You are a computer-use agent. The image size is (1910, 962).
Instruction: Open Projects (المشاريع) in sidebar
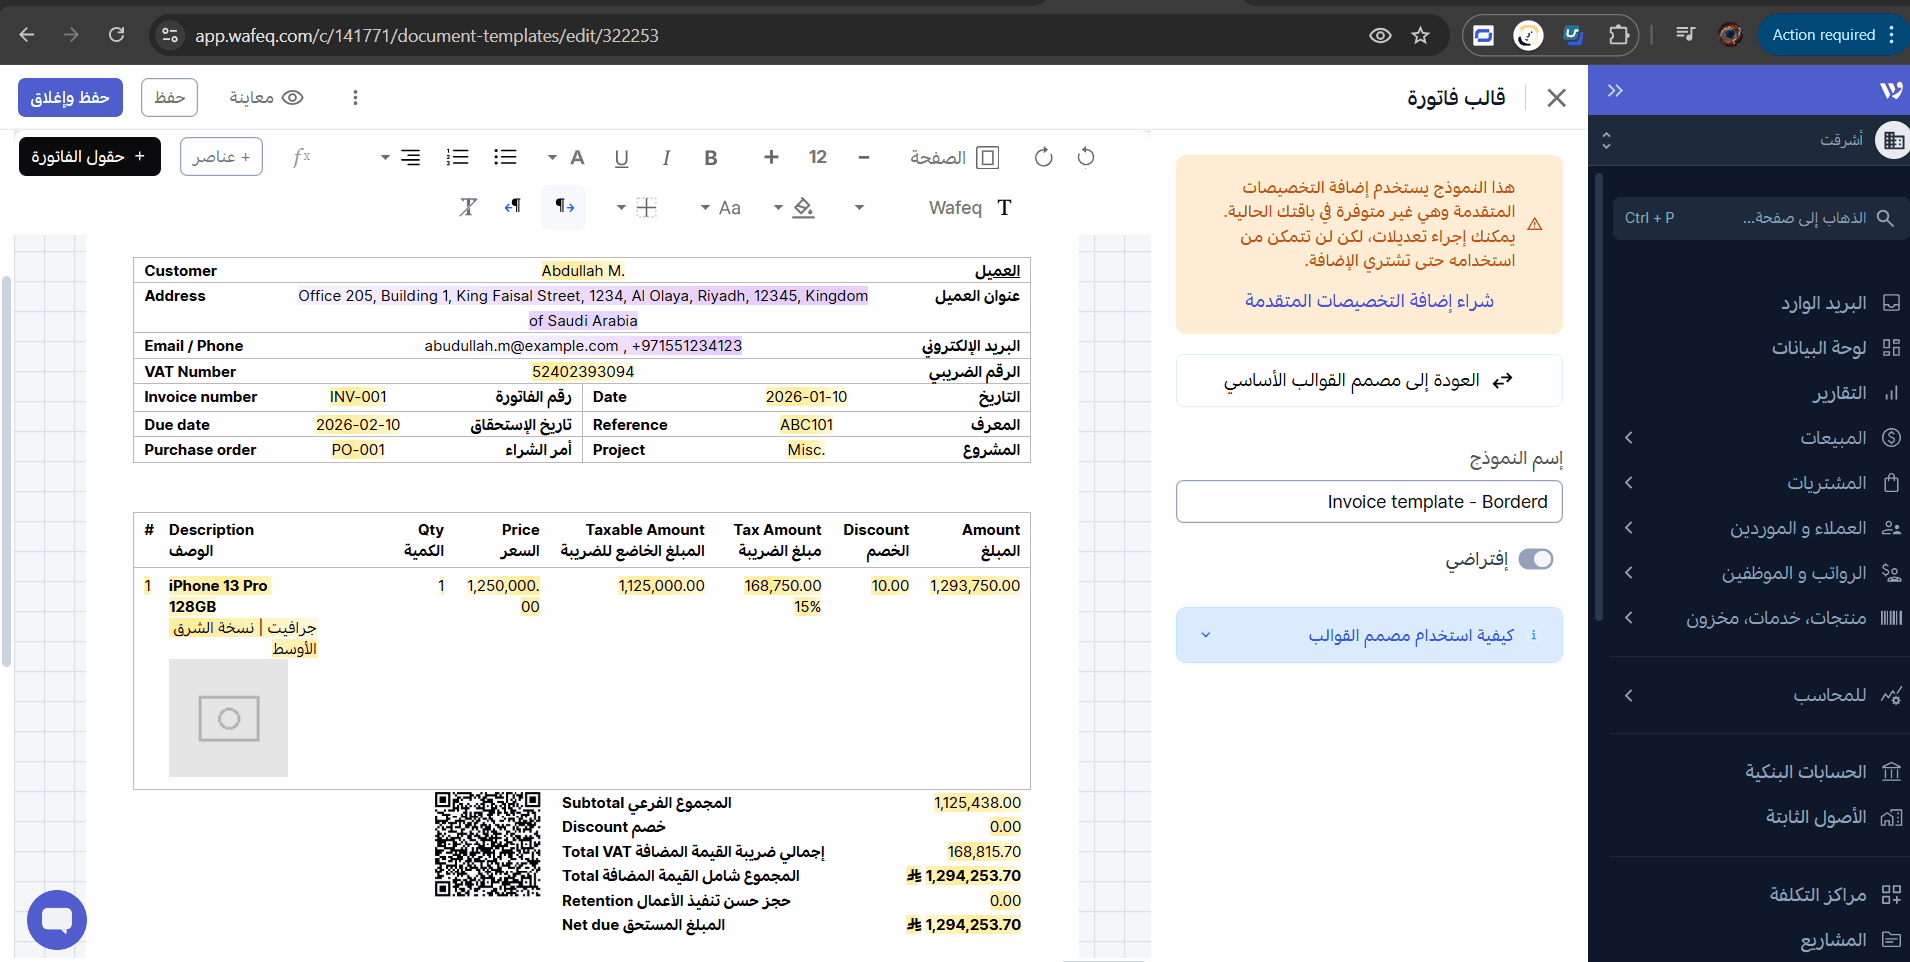point(1850,940)
